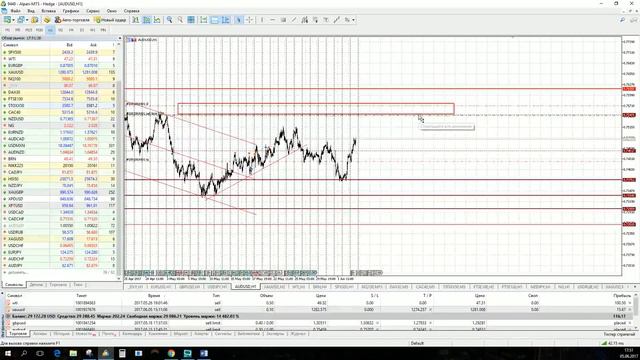Open История tab in toolbox
The image size is (640, 360).
point(62,334)
